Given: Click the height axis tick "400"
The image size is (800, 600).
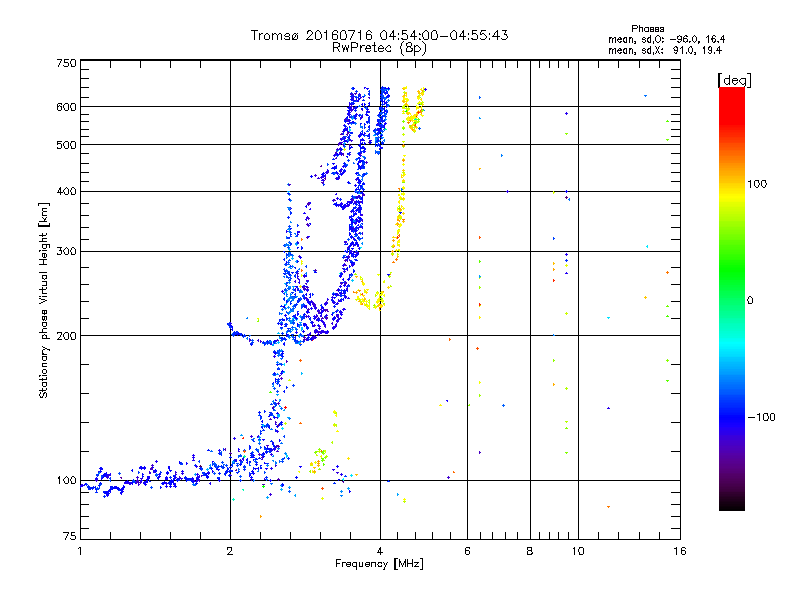Looking at the screenshot, I should tap(67, 192).
